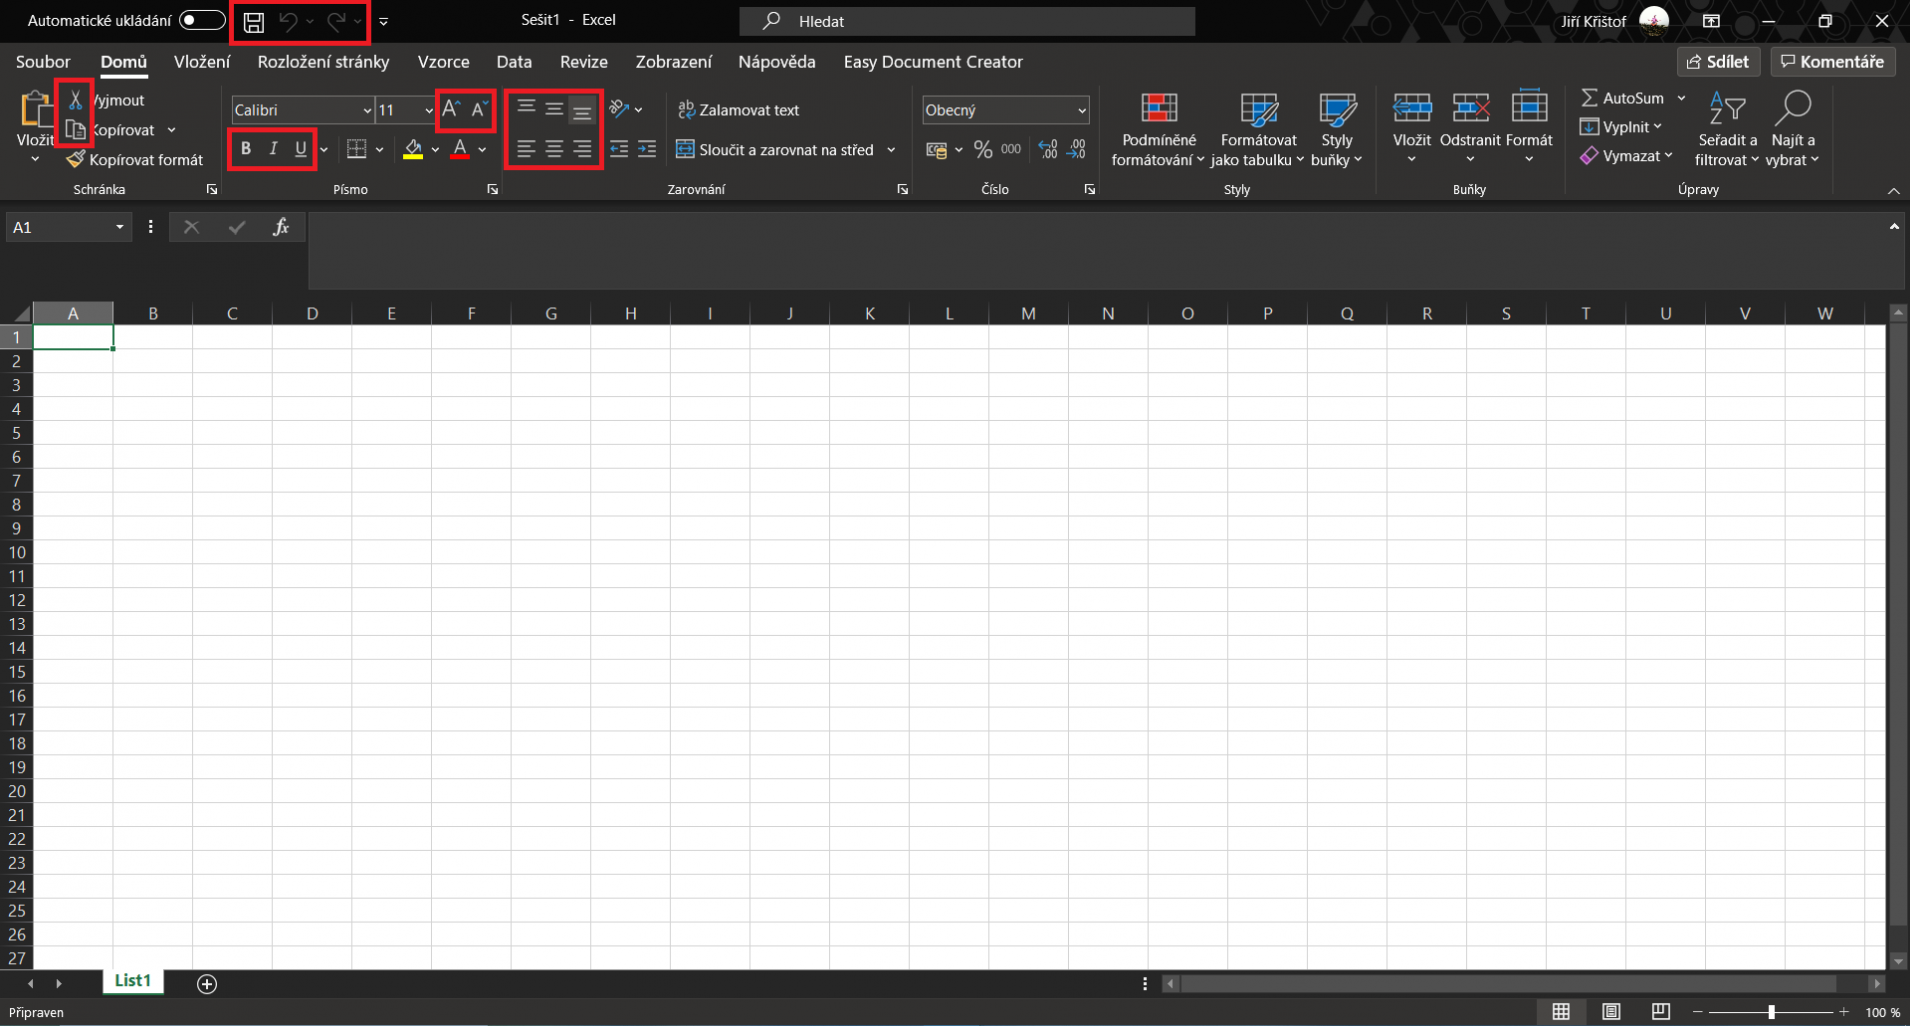Image resolution: width=1910 pixels, height=1026 pixels.
Task: Click the Cut scissors icon
Action: click(x=75, y=100)
